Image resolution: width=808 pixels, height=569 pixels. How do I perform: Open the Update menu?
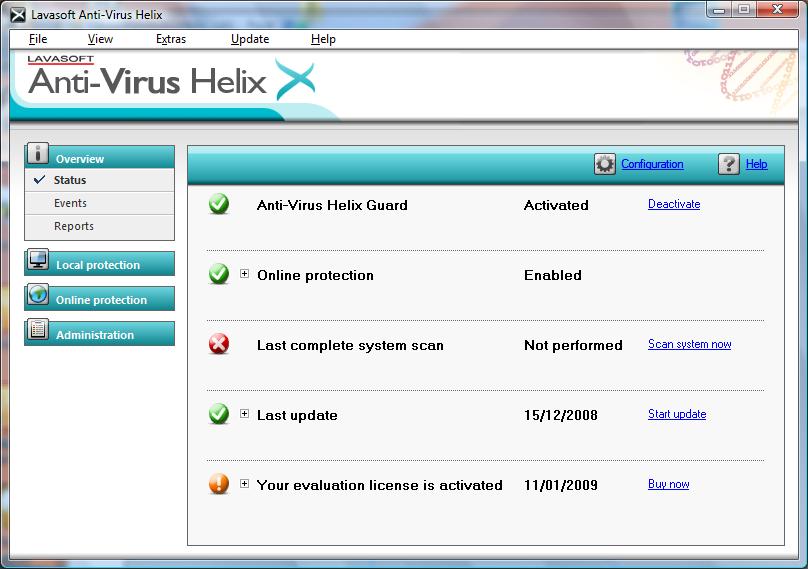coord(250,39)
